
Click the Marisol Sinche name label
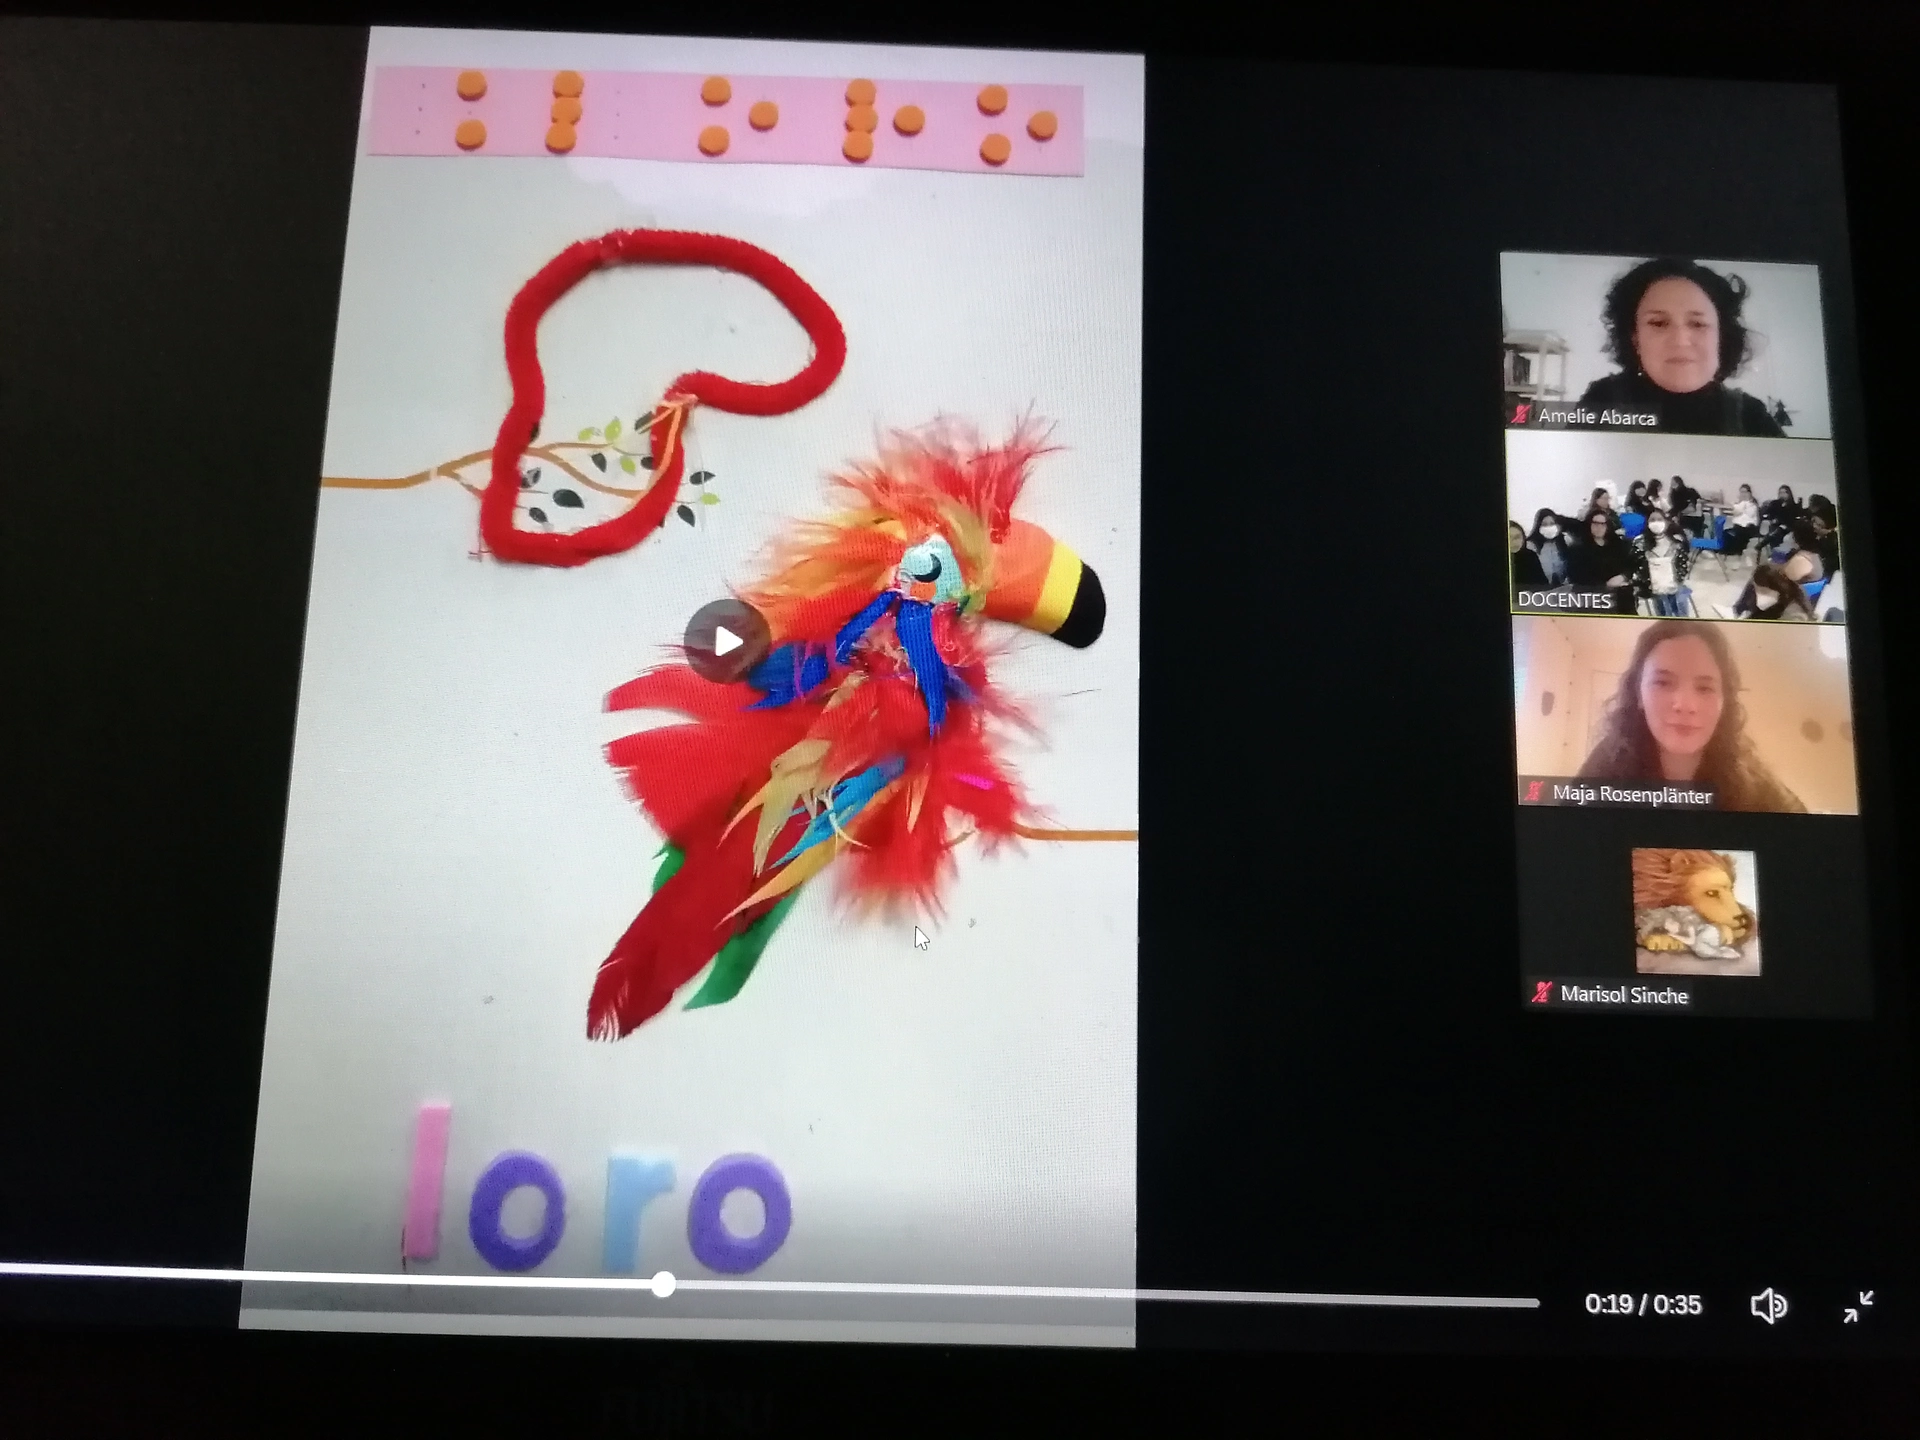[1624, 995]
